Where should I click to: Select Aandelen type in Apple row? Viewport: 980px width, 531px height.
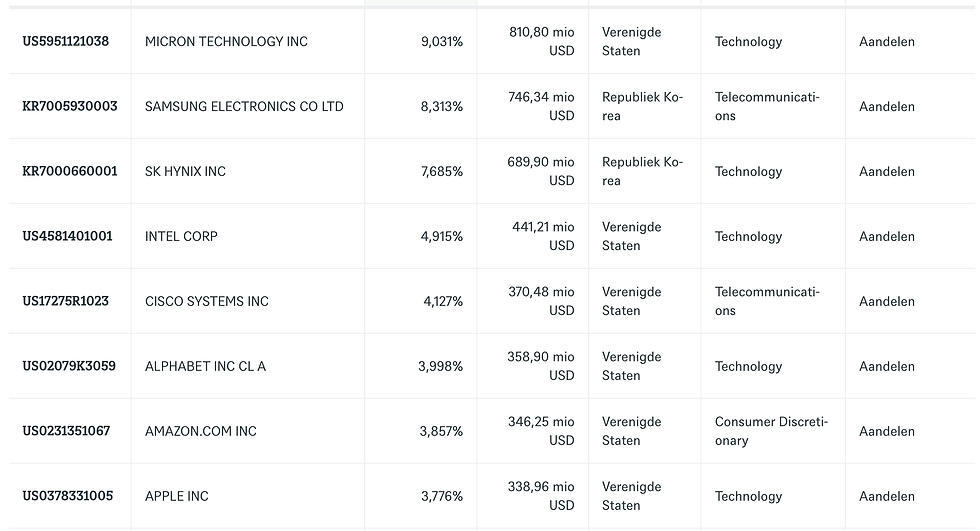point(887,496)
